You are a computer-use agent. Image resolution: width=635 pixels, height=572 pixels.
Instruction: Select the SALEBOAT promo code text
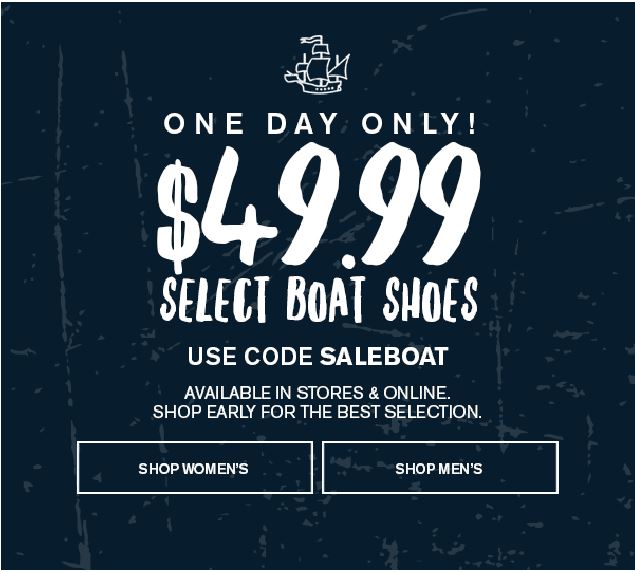384,357
